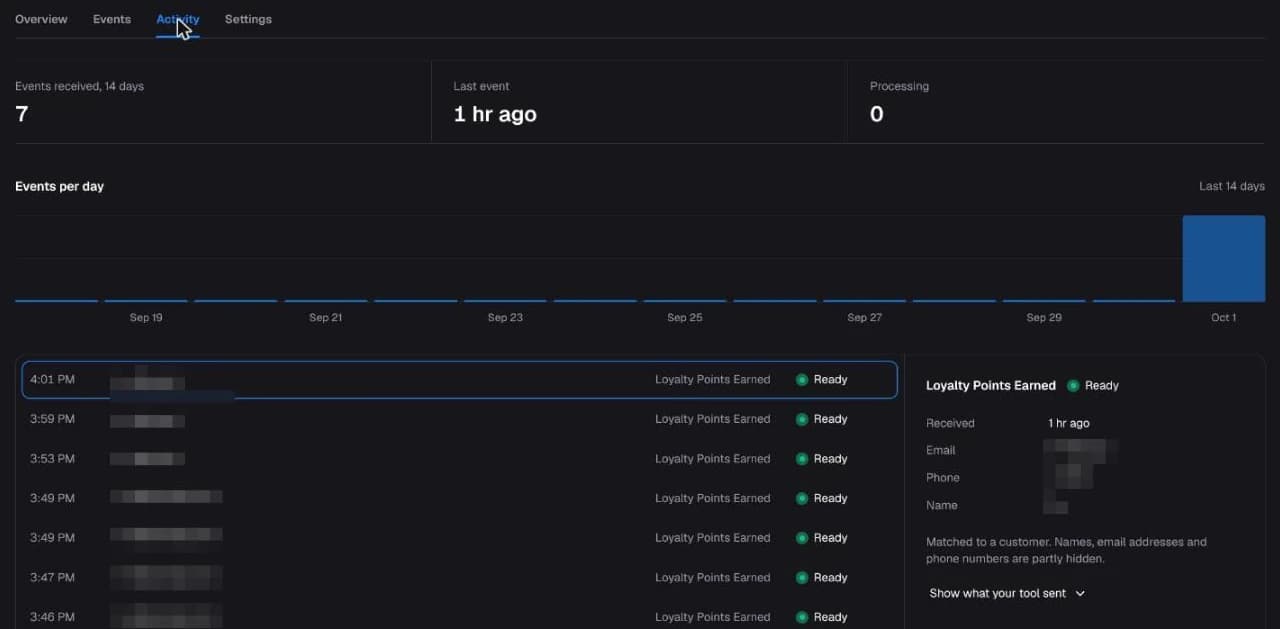Click the Name label in the details panel
This screenshot has height=629, width=1280.
[x=942, y=505]
